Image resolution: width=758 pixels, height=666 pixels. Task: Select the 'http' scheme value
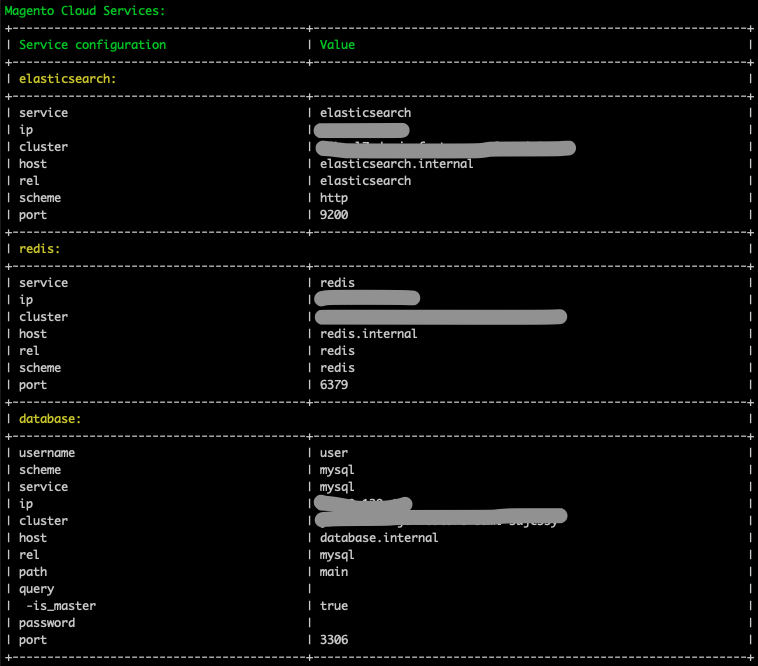coord(334,198)
